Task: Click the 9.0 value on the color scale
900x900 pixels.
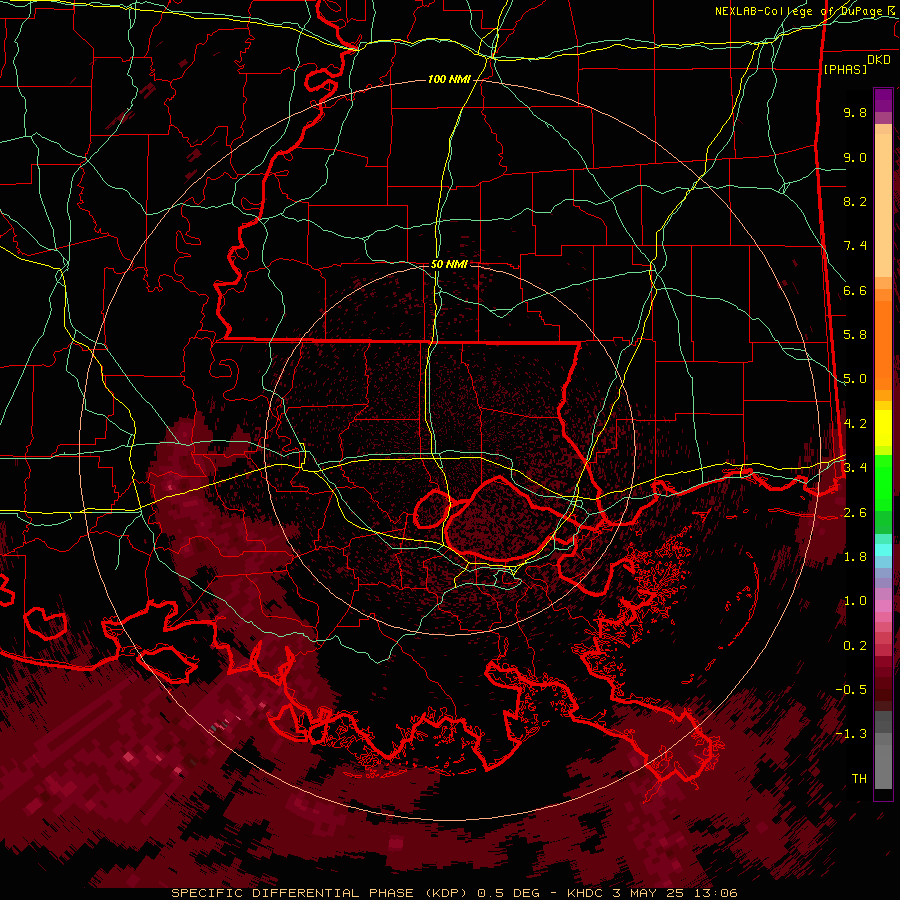Action: pos(855,157)
